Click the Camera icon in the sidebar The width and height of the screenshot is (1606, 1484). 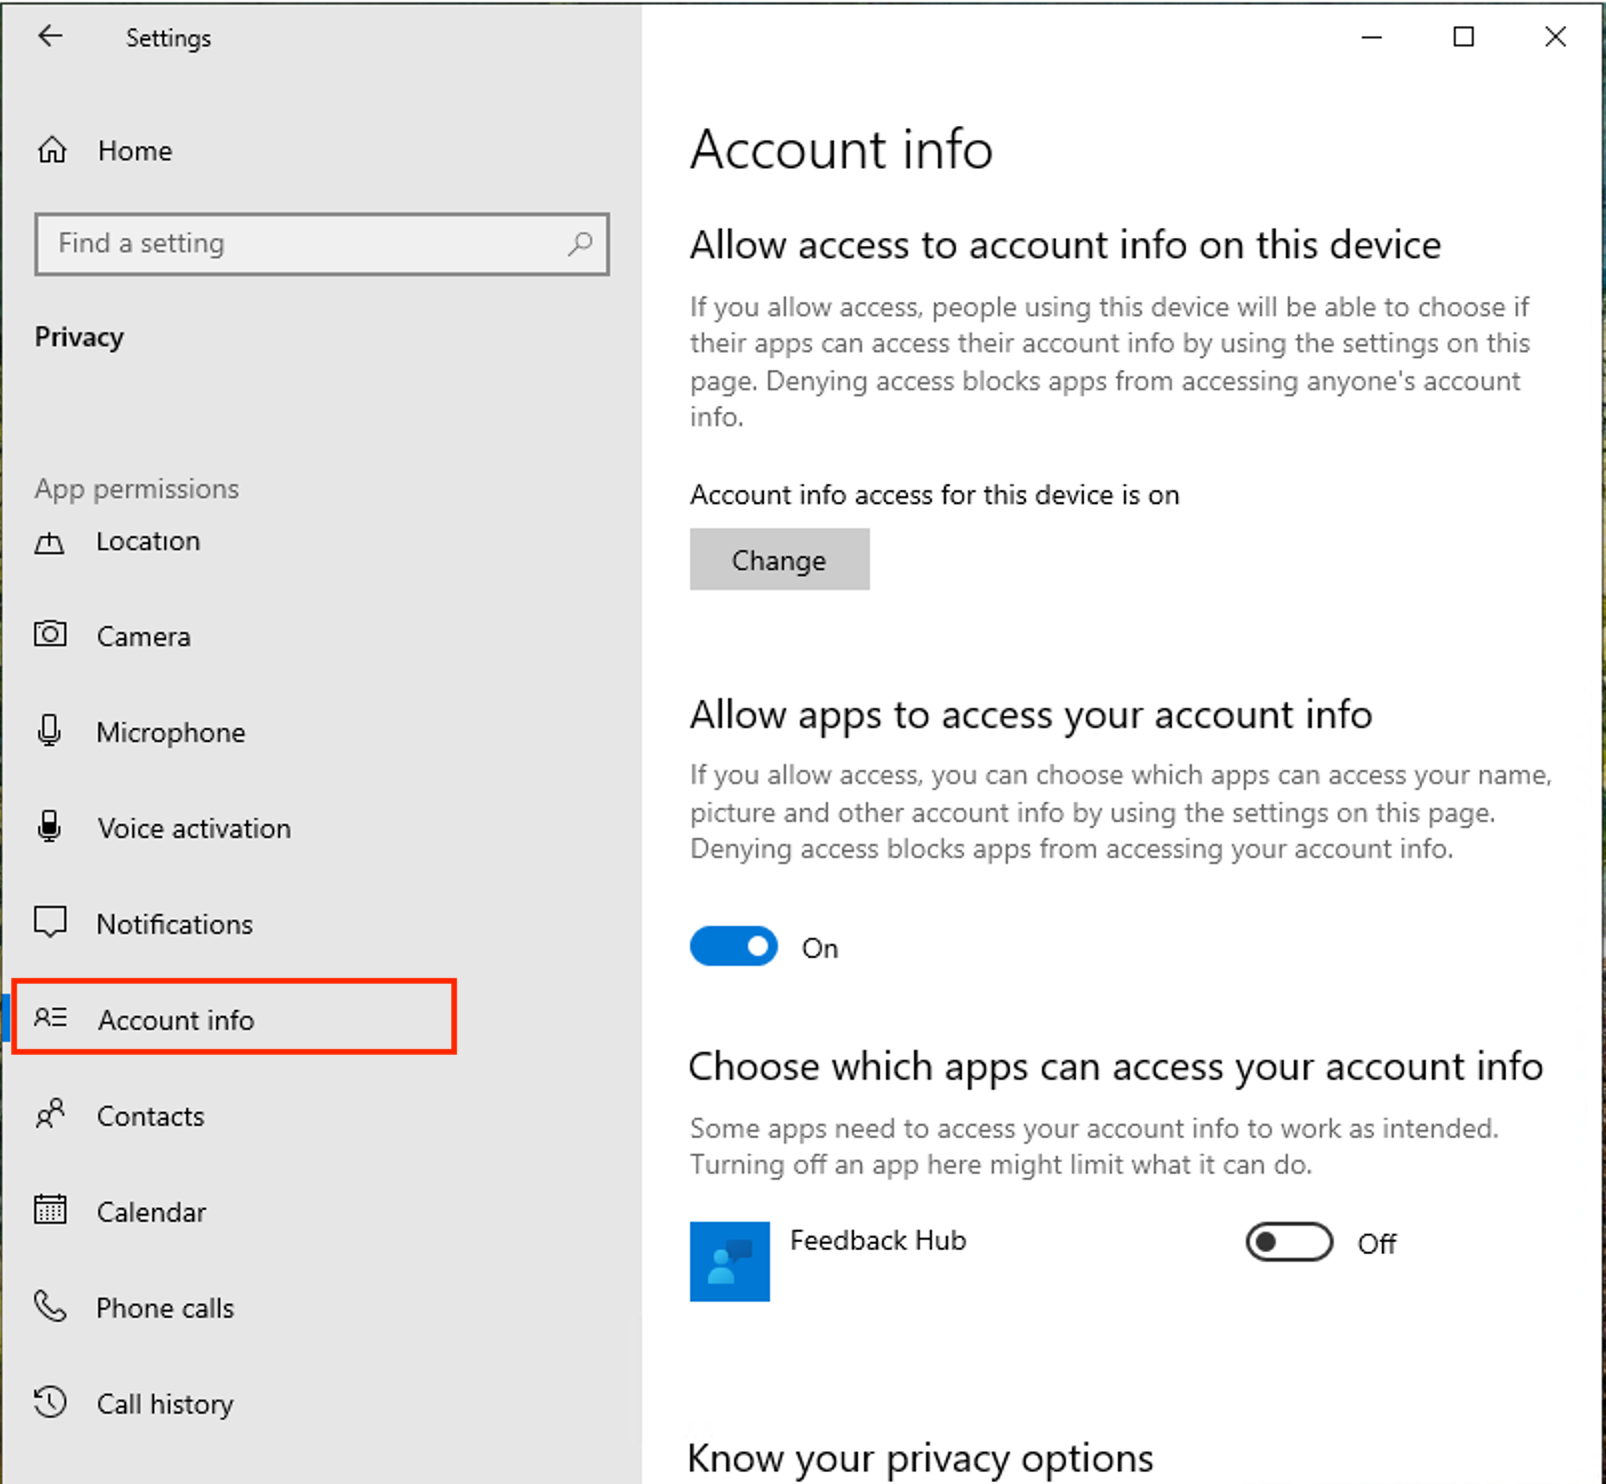tap(50, 634)
